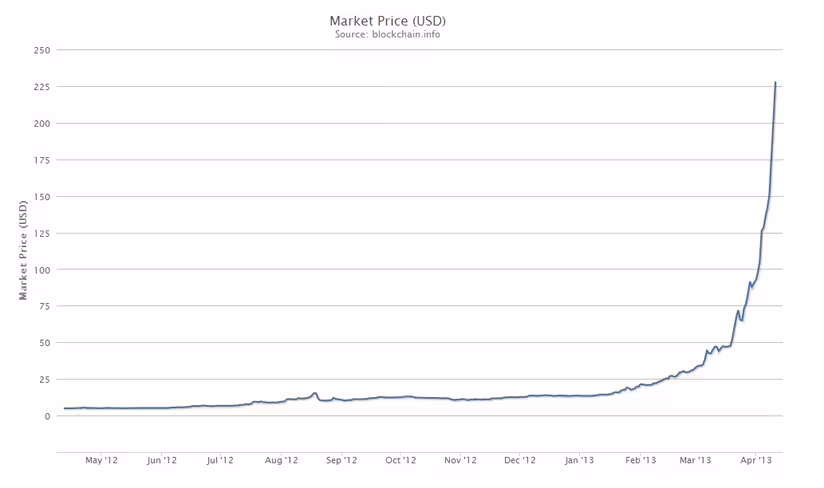Select the Mar '13 x-axis label
Image resolution: width=824 pixels, height=488 pixels.
[695, 460]
